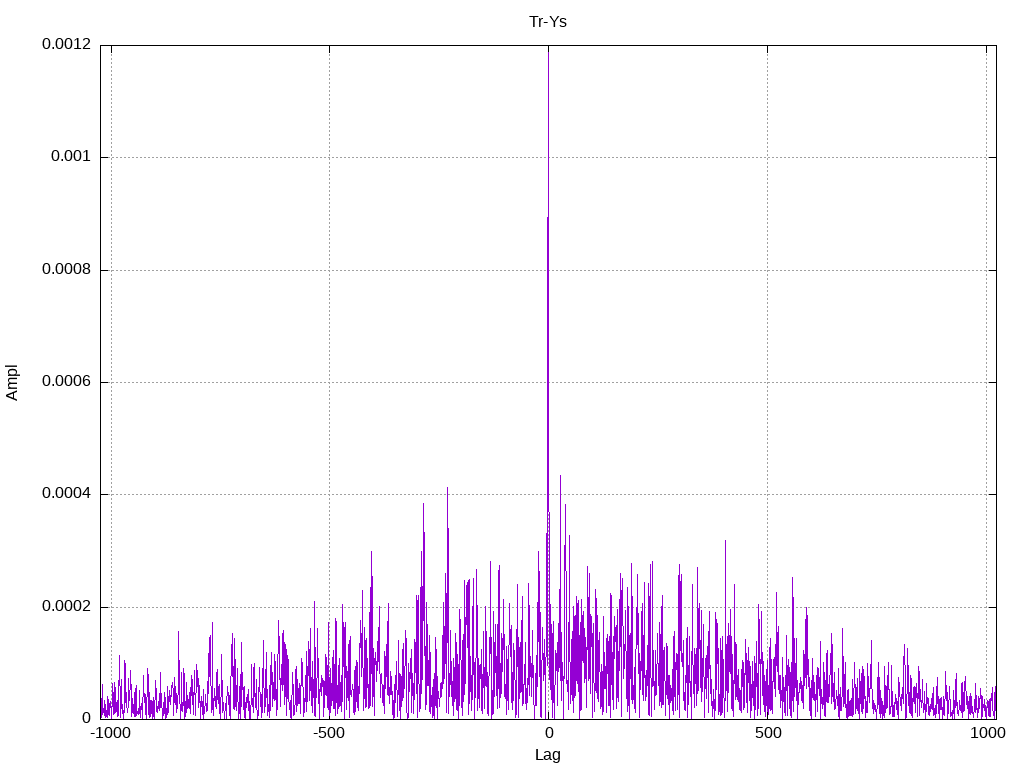Click the plot title Tr-Ys

click(x=547, y=22)
